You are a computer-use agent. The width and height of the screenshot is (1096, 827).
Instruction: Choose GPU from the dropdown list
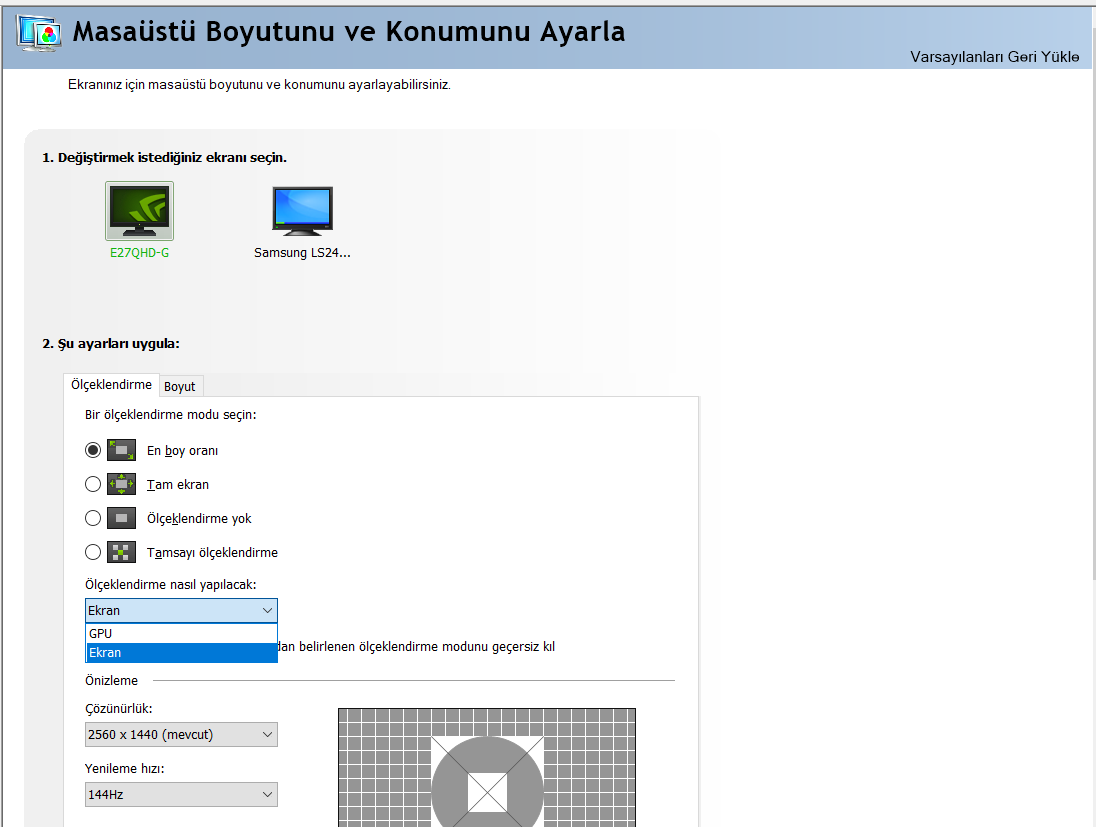[x=181, y=633]
